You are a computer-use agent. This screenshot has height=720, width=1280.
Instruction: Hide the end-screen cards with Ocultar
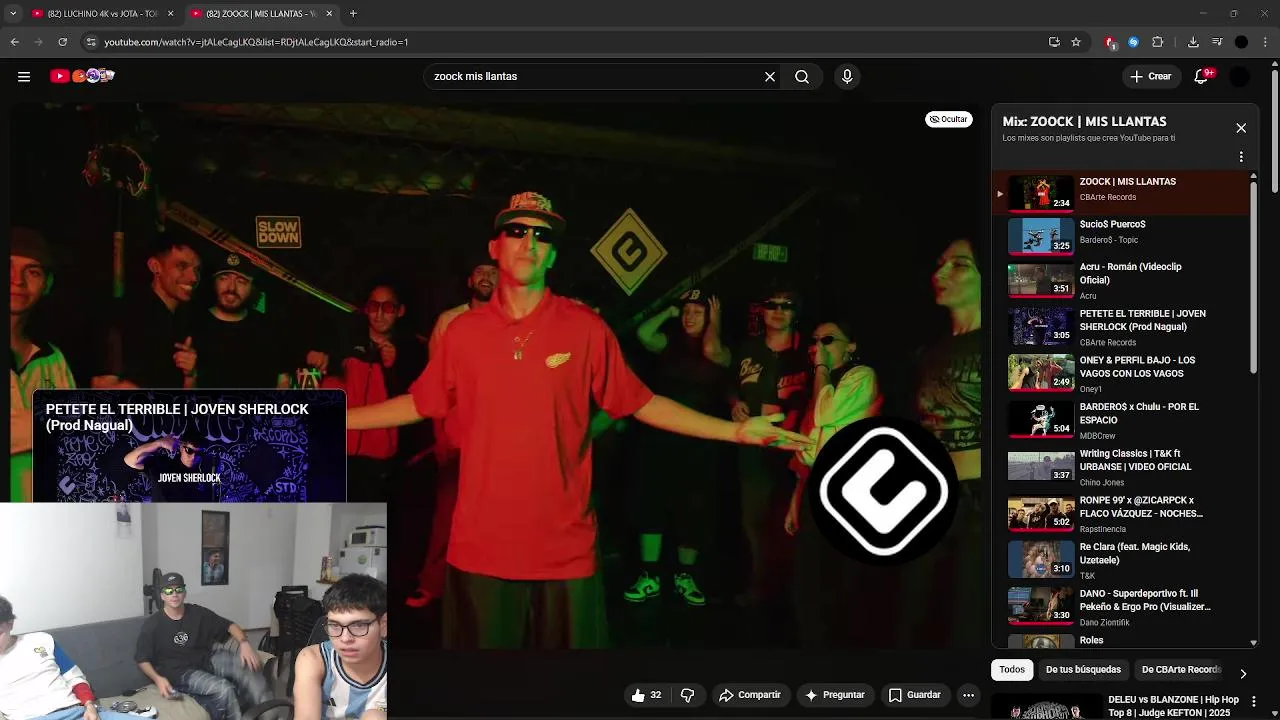(x=948, y=119)
